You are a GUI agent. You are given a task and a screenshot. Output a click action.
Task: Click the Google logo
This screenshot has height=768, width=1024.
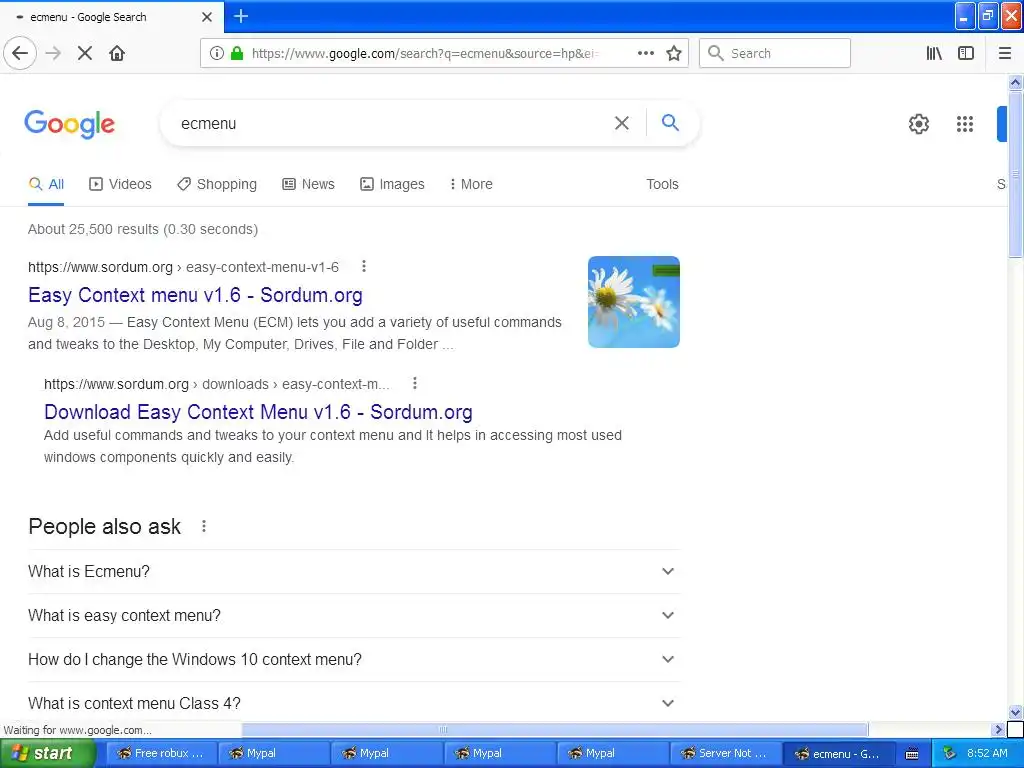70,124
